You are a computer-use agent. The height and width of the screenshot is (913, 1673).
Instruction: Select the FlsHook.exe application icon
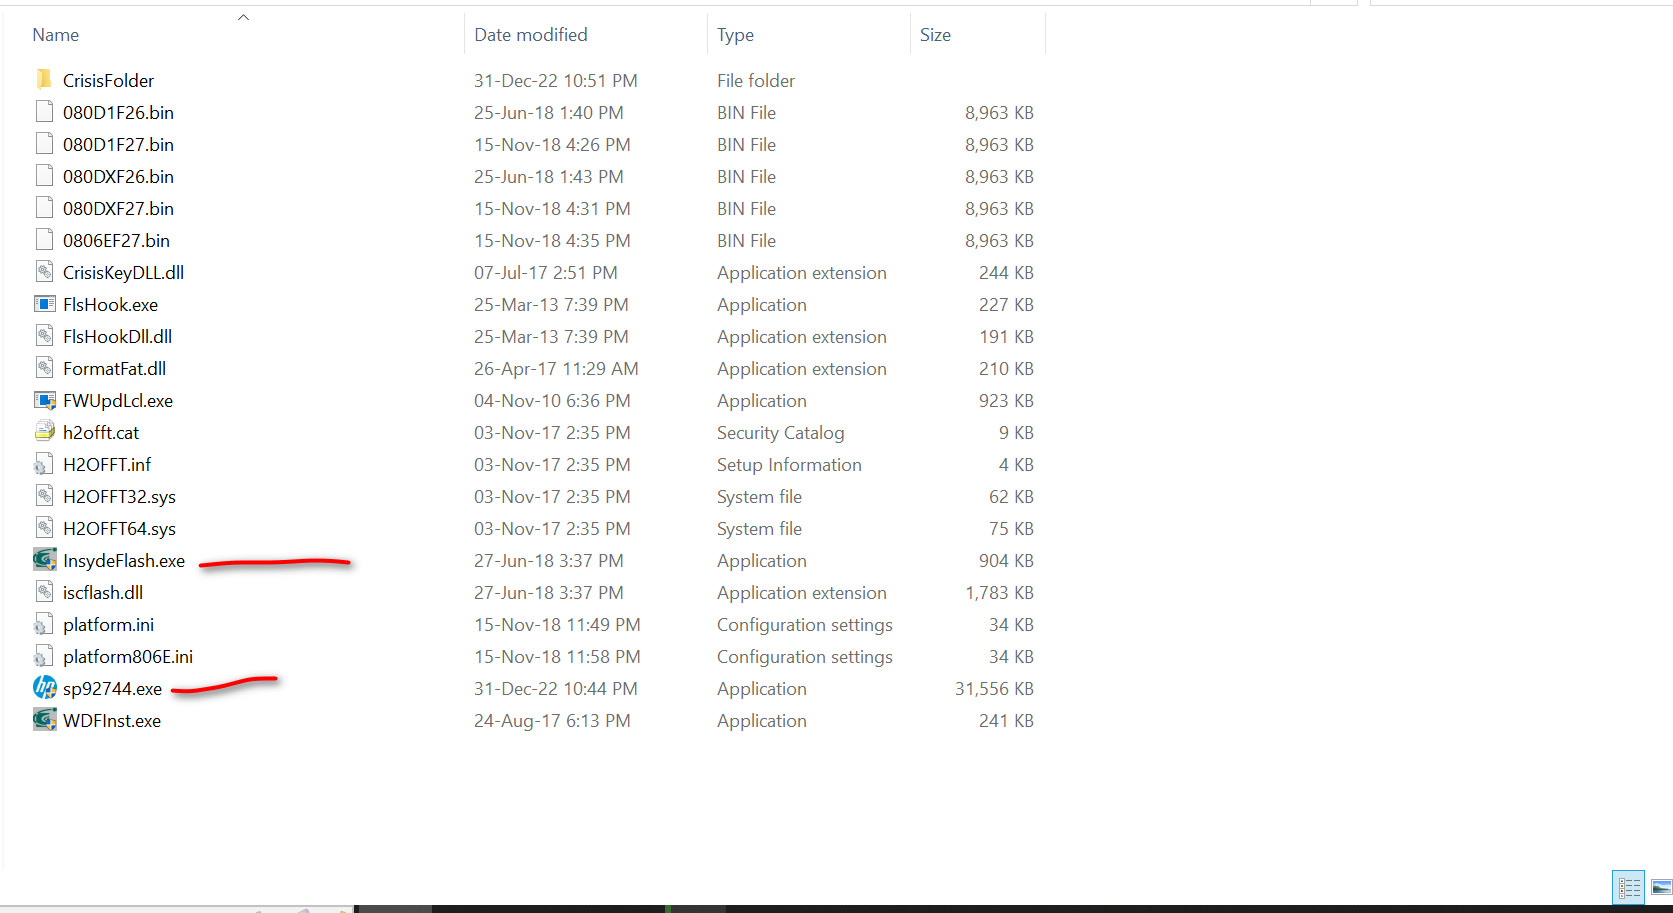coord(44,304)
